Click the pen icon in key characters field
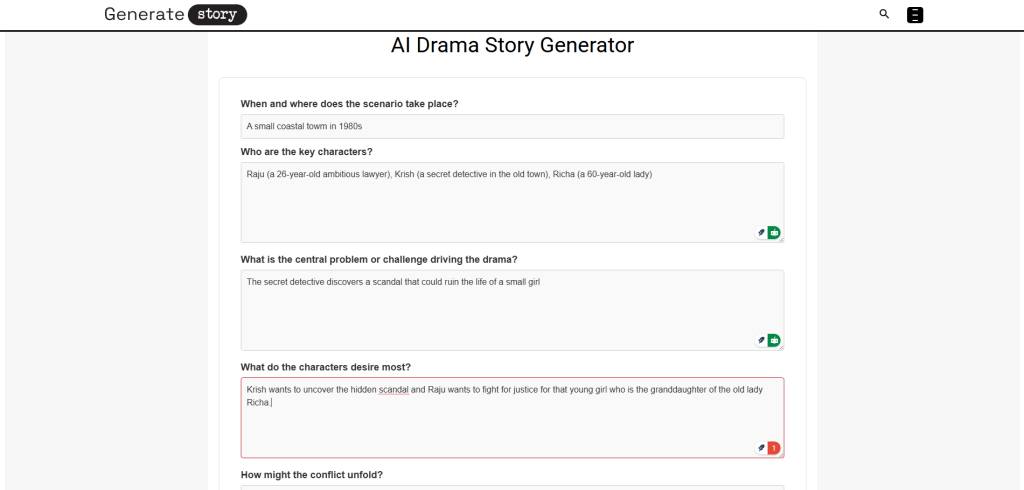 tap(761, 232)
